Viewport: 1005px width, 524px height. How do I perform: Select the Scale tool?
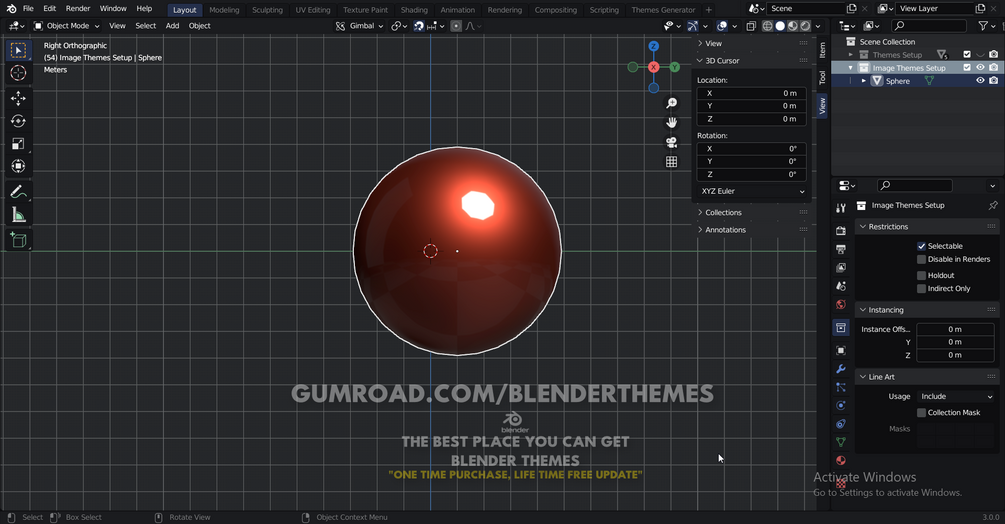(18, 143)
